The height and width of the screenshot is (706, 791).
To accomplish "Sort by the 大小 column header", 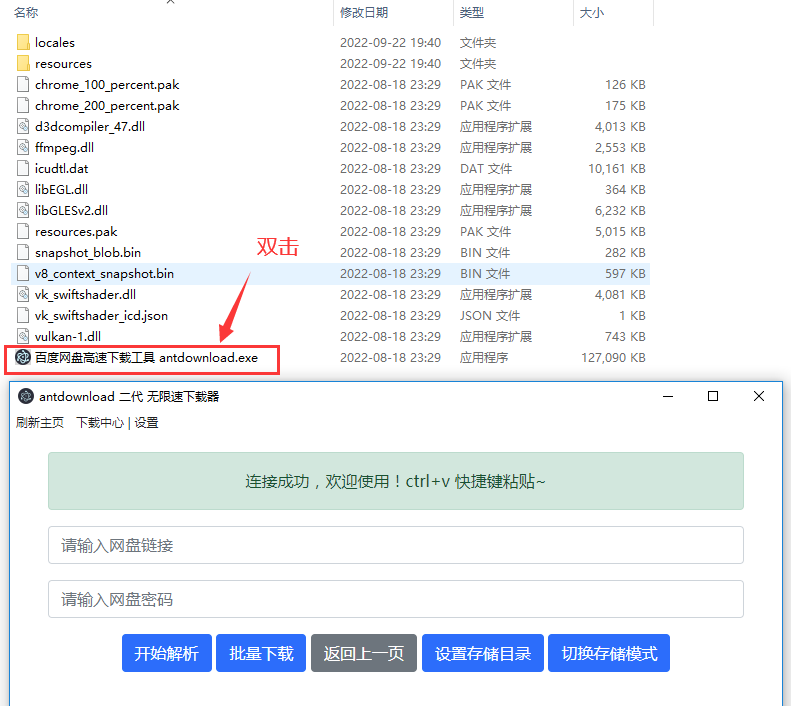I will pos(592,13).
